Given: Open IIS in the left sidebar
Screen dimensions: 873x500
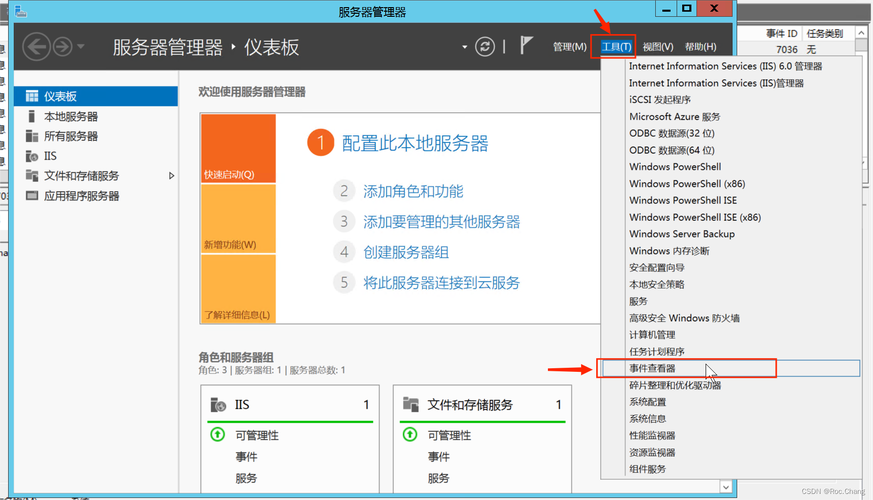Looking at the screenshot, I should [50, 156].
